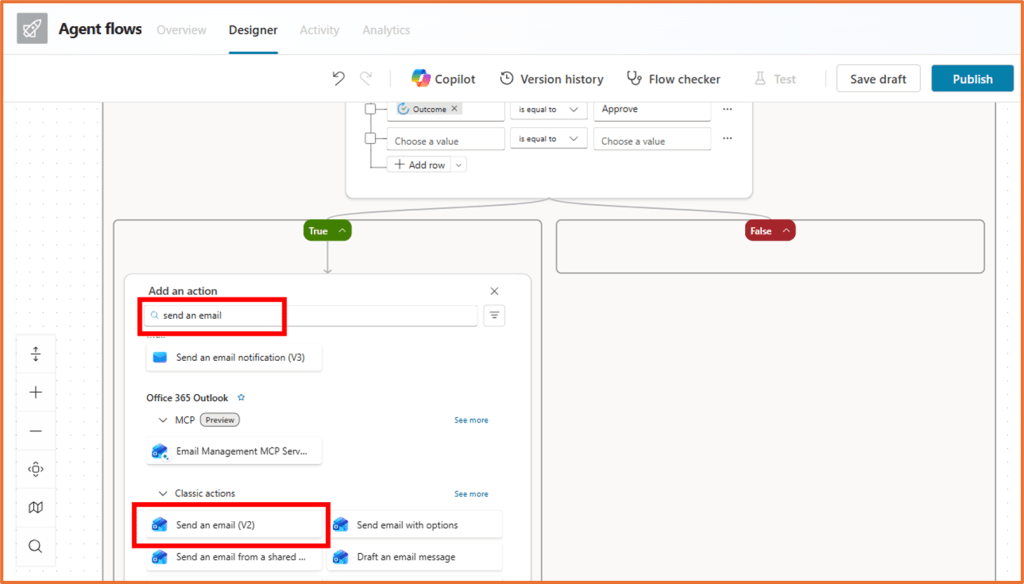Toggle the minimap icon in the left toolbar
Viewport: 1024px width, 584px height.
pos(36,508)
